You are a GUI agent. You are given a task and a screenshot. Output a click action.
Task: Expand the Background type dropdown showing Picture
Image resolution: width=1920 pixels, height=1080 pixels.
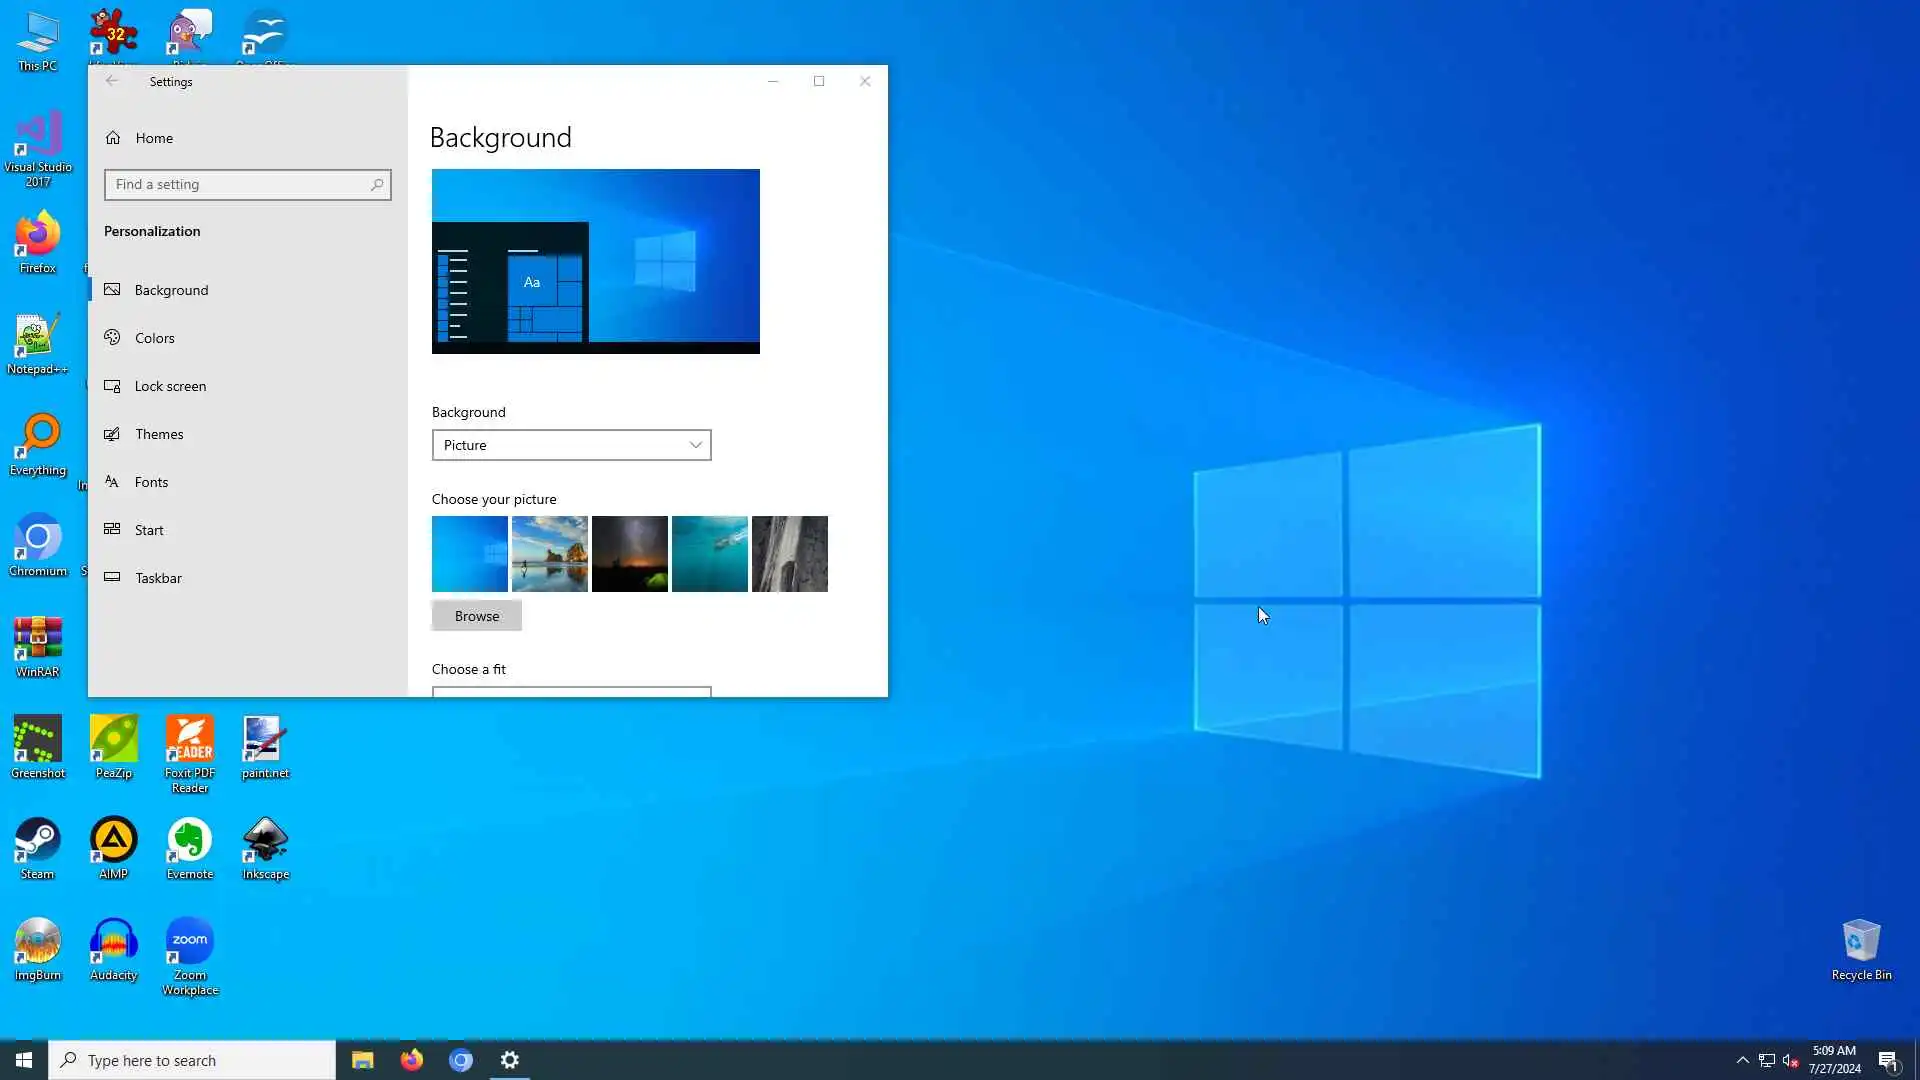(x=571, y=445)
